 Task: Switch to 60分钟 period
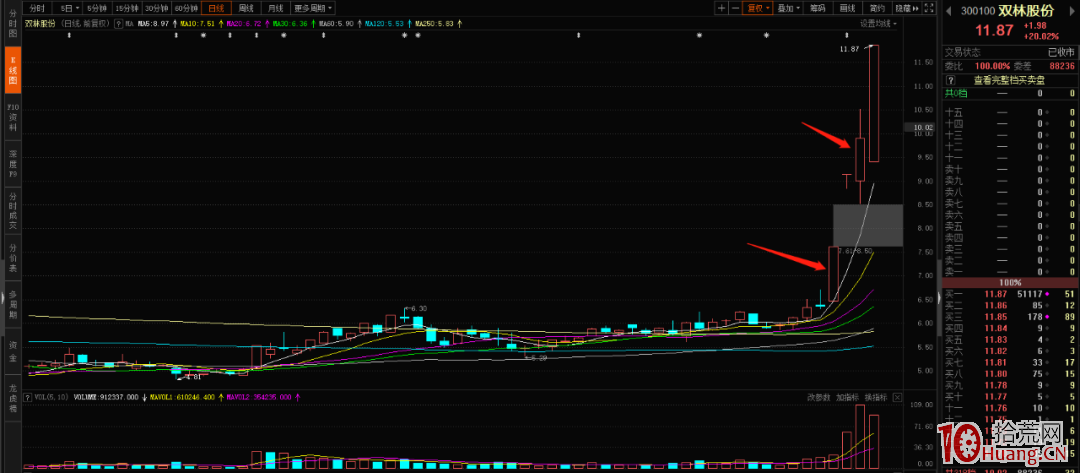[x=185, y=8]
